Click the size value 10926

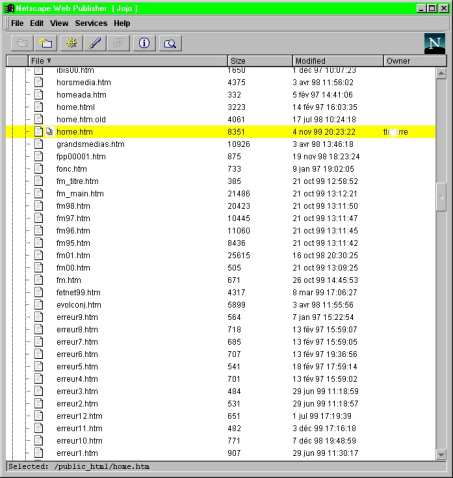239,144
